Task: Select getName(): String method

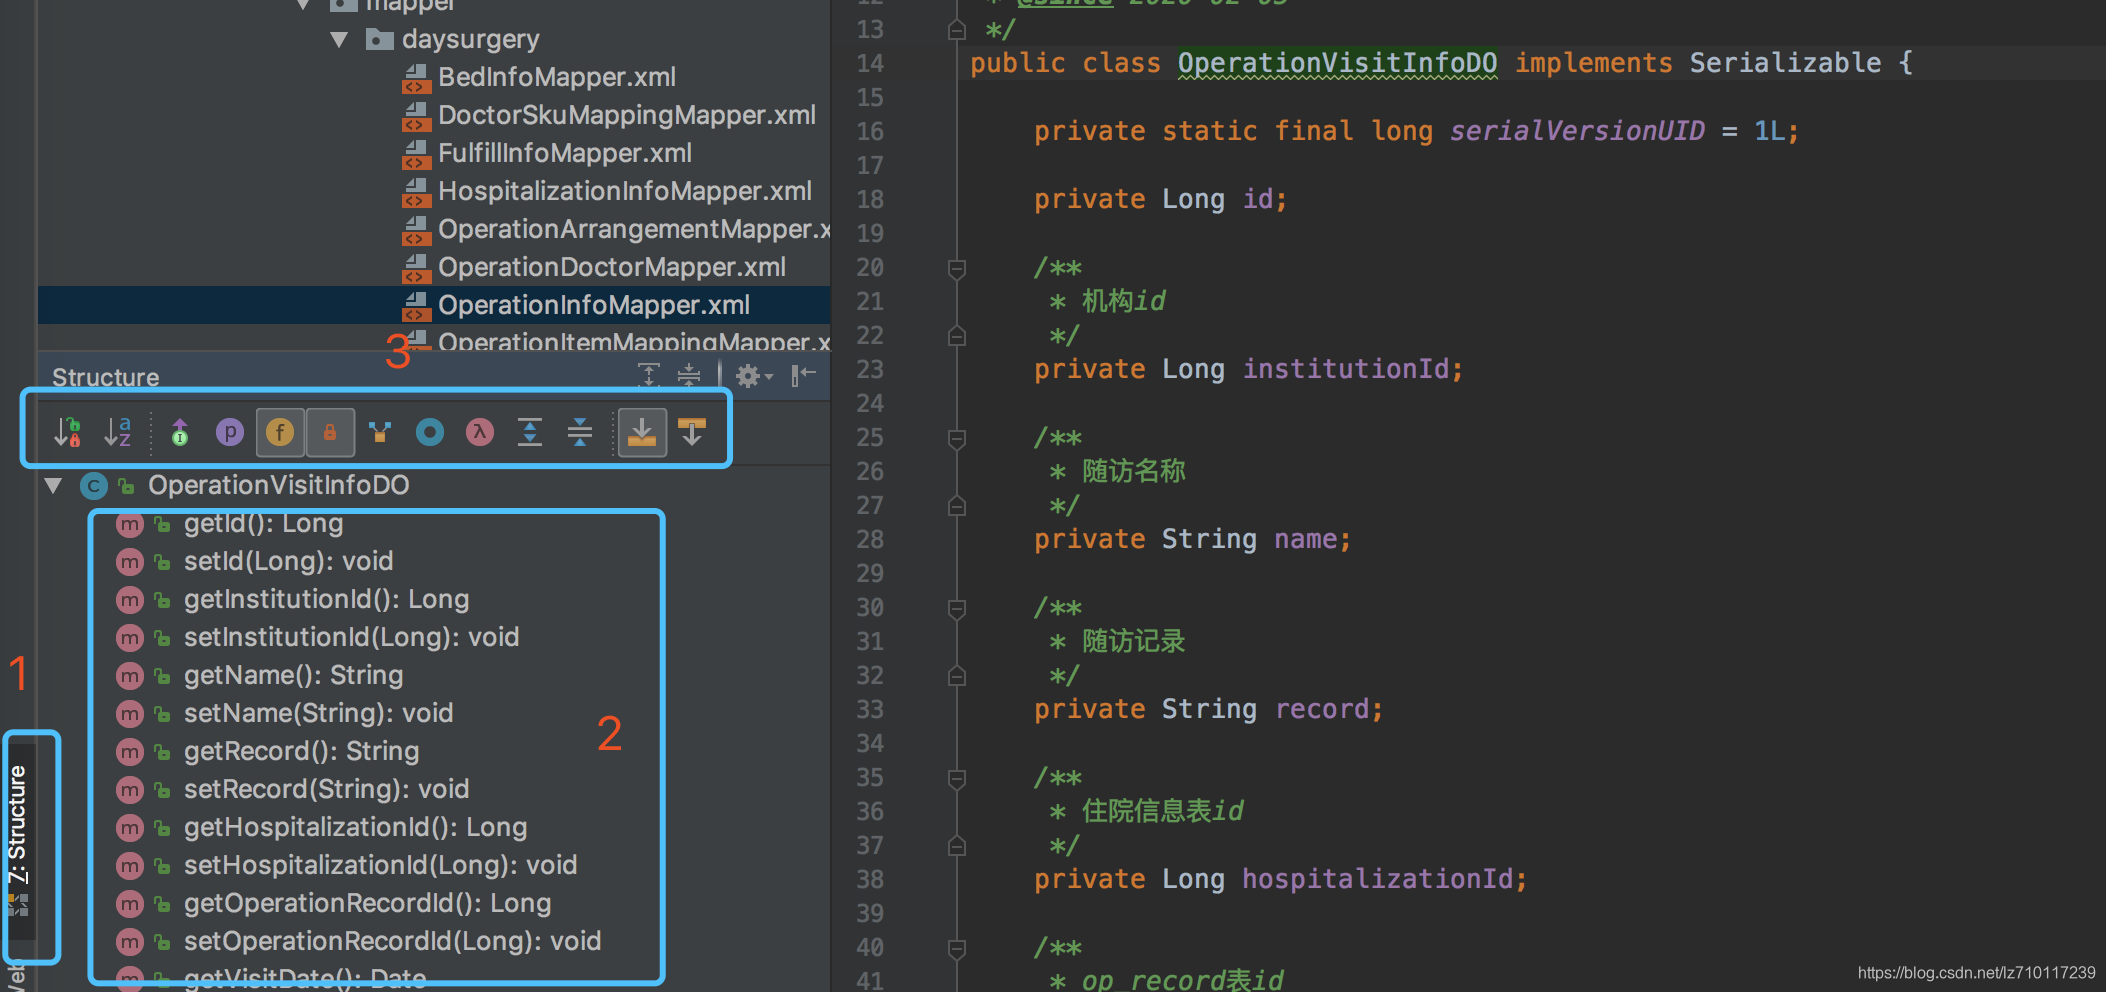Action: click(293, 675)
